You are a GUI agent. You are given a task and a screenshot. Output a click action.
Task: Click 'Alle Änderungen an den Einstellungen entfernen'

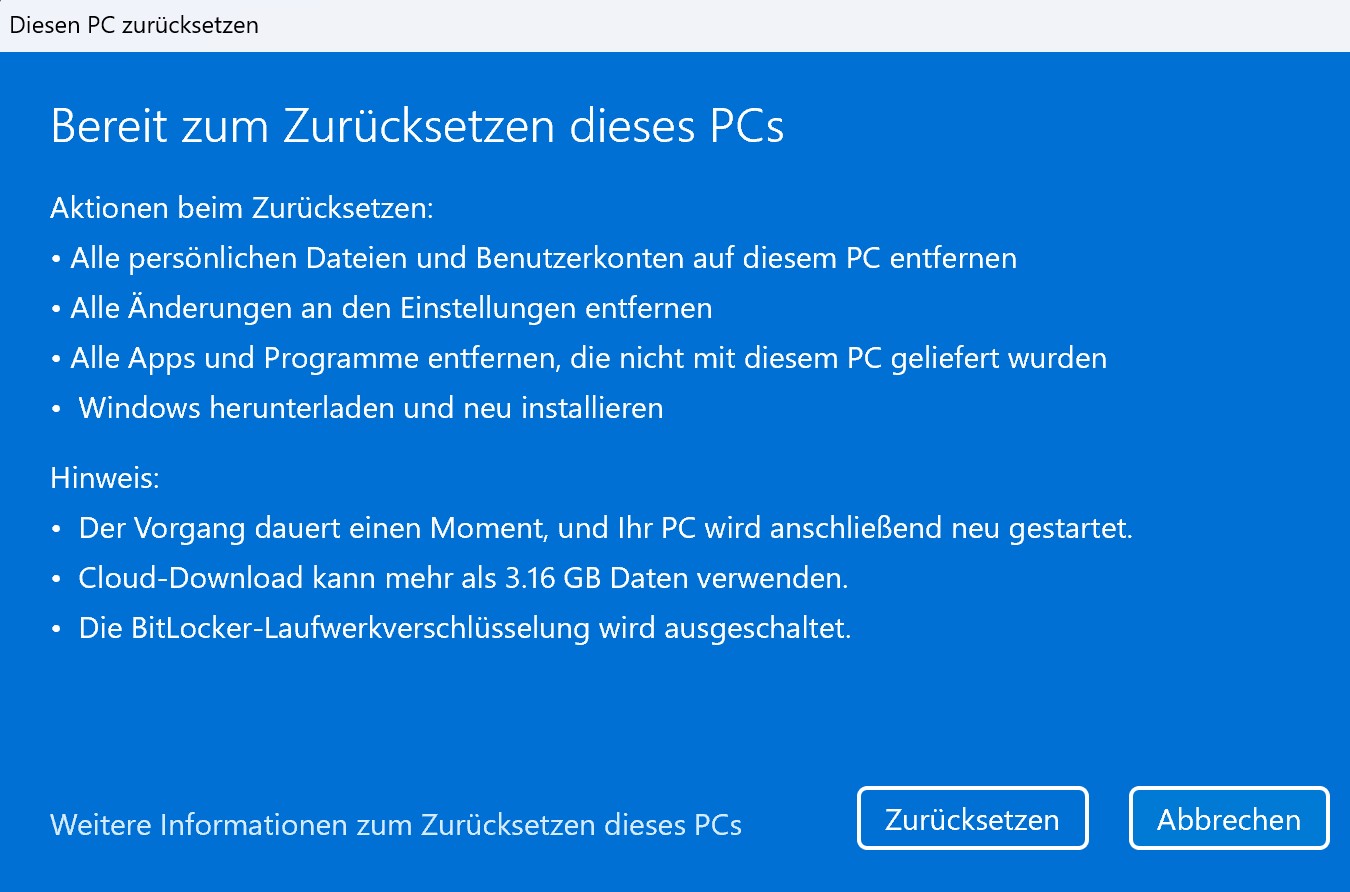pos(391,308)
